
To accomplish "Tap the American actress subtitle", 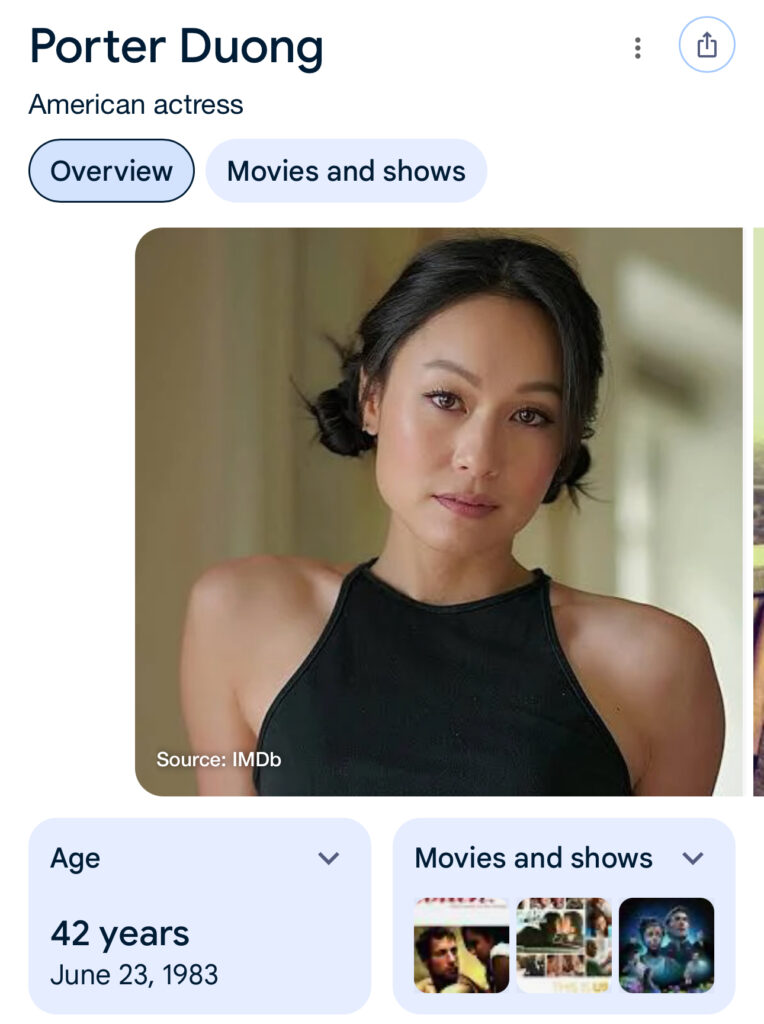I will [136, 104].
